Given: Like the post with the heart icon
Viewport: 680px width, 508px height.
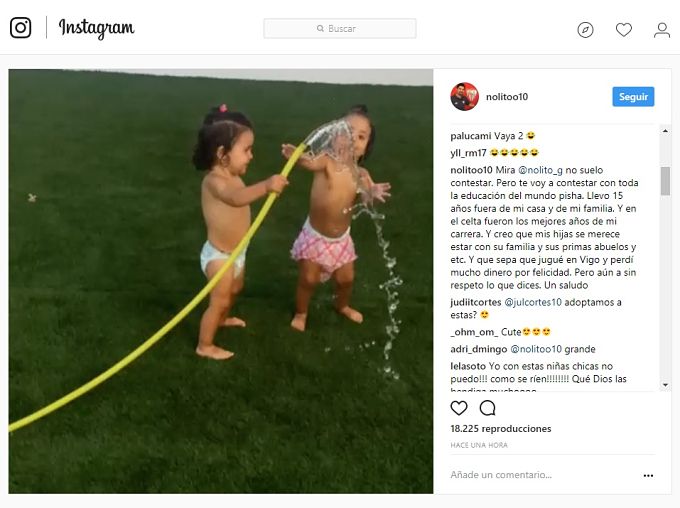Looking at the screenshot, I should [459, 408].
